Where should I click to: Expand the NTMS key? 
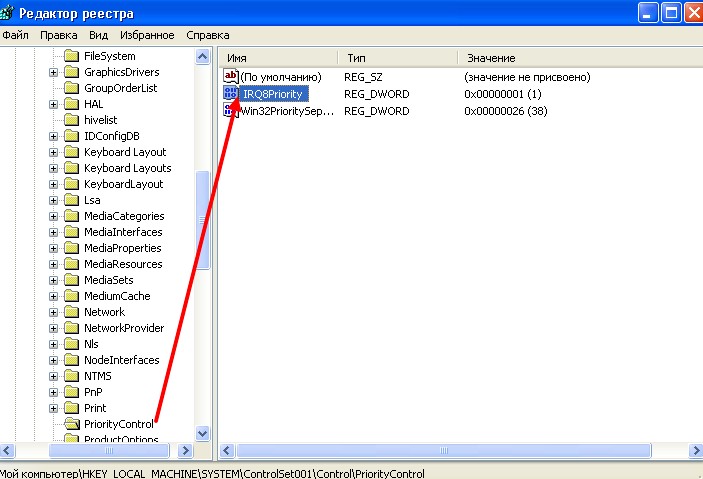(53, 376)
